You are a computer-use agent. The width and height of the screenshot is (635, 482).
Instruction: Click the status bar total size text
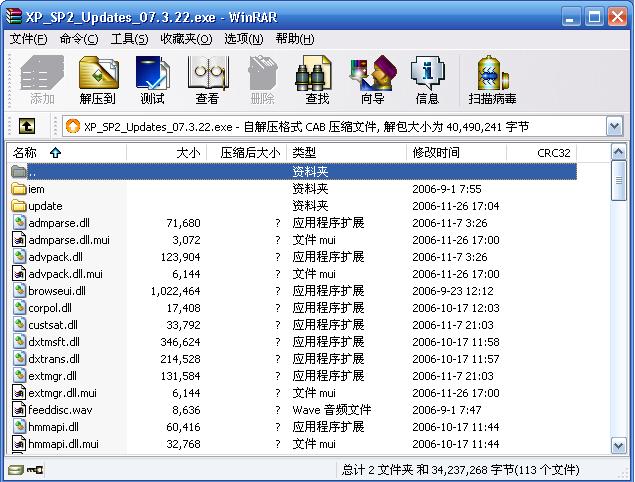pos(460,470)
